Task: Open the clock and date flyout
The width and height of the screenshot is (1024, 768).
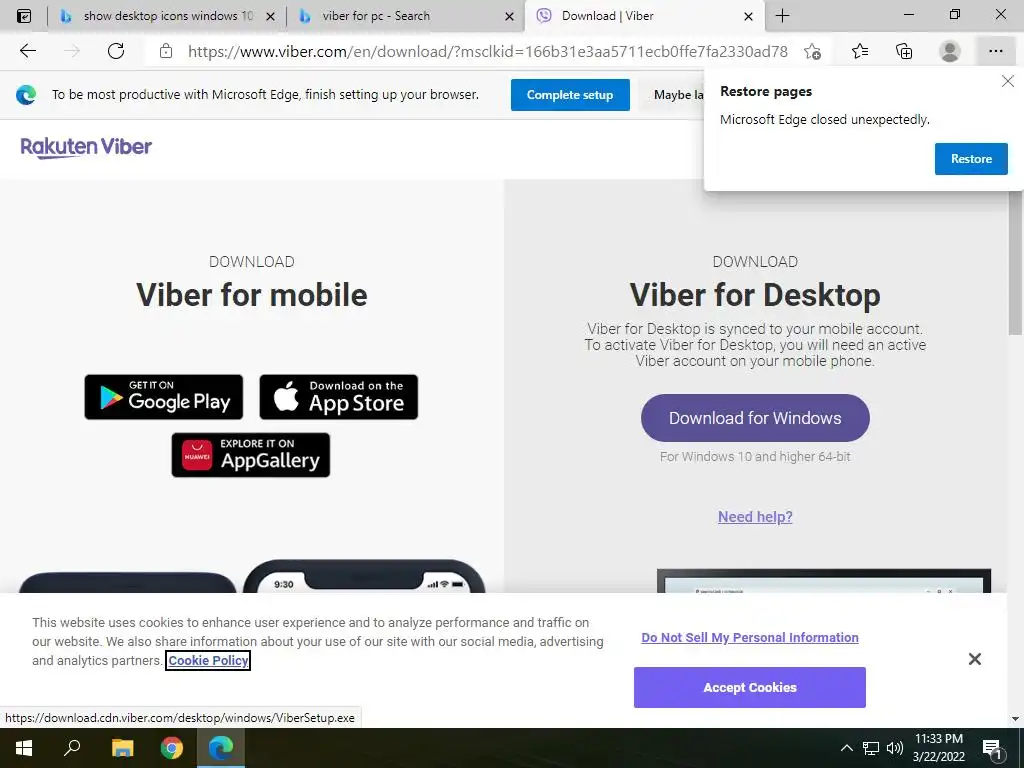Action: [938, 748]
